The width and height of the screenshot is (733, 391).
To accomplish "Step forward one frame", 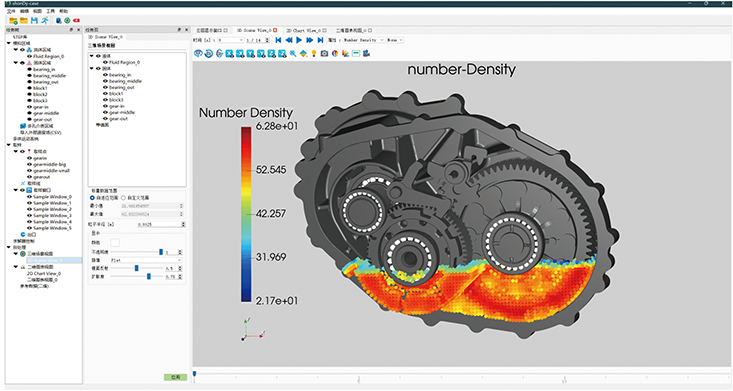I will click(x=309, y=40).
